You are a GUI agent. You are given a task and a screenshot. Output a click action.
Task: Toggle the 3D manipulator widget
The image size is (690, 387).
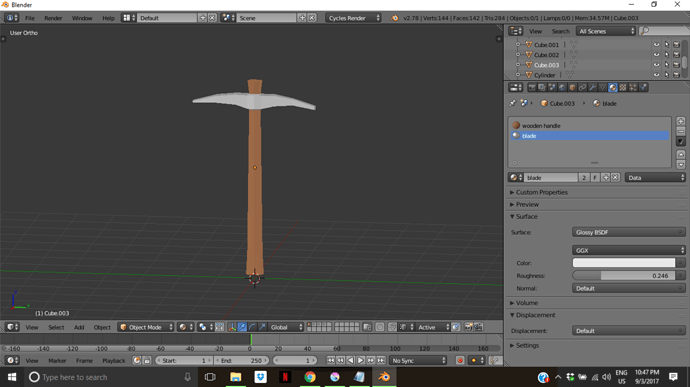[x=231, y=327]
